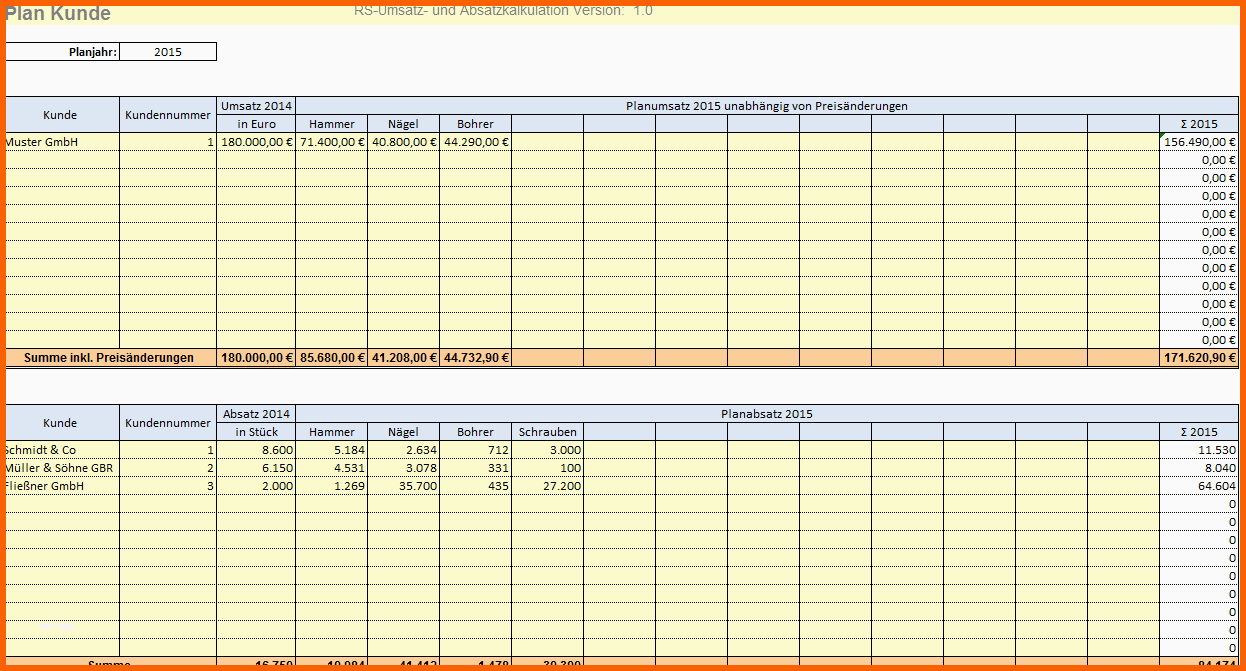Select the Schrauben value 27.200

(x=548, y=486)
